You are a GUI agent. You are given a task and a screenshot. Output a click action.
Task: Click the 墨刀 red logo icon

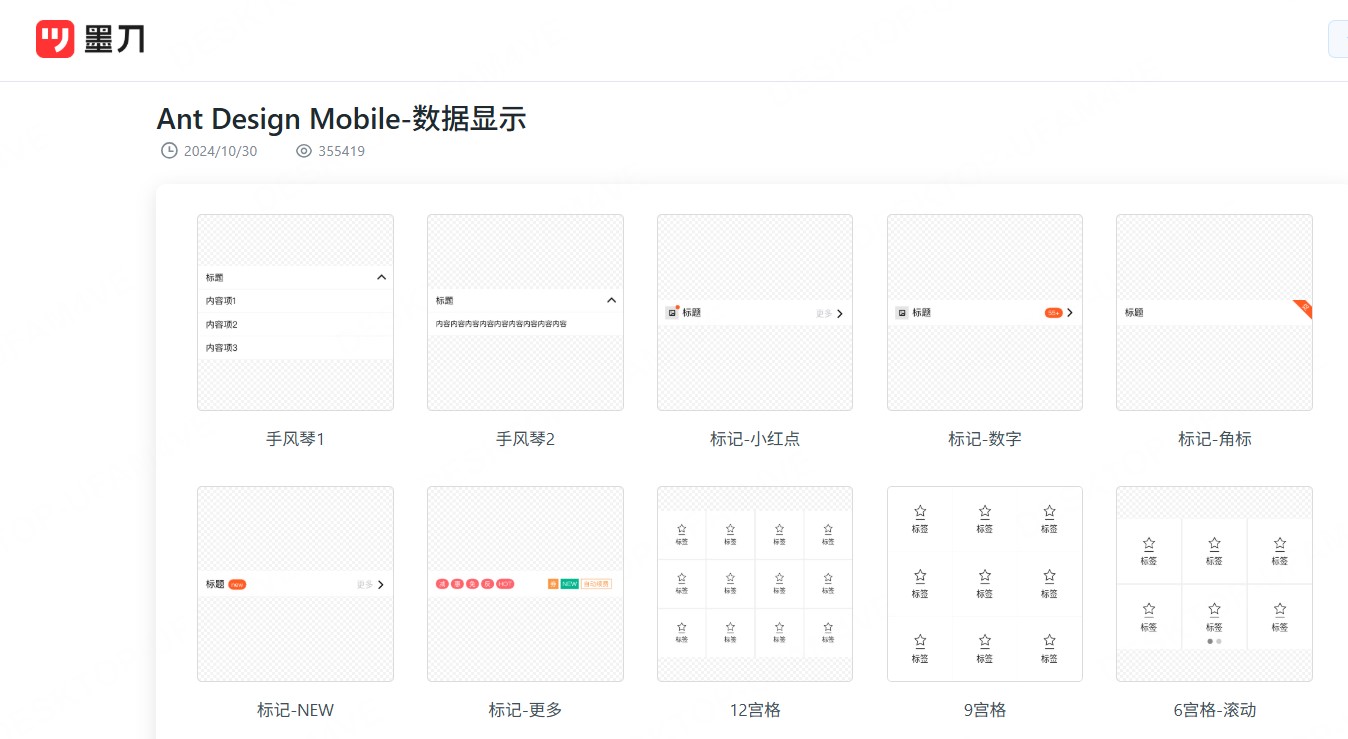coord(55,39)
